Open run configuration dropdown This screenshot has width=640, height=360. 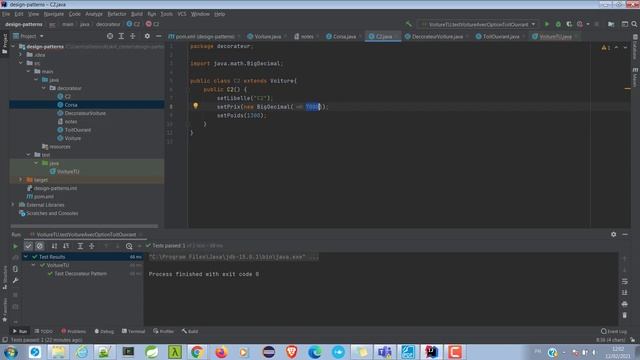pos(479,24)
